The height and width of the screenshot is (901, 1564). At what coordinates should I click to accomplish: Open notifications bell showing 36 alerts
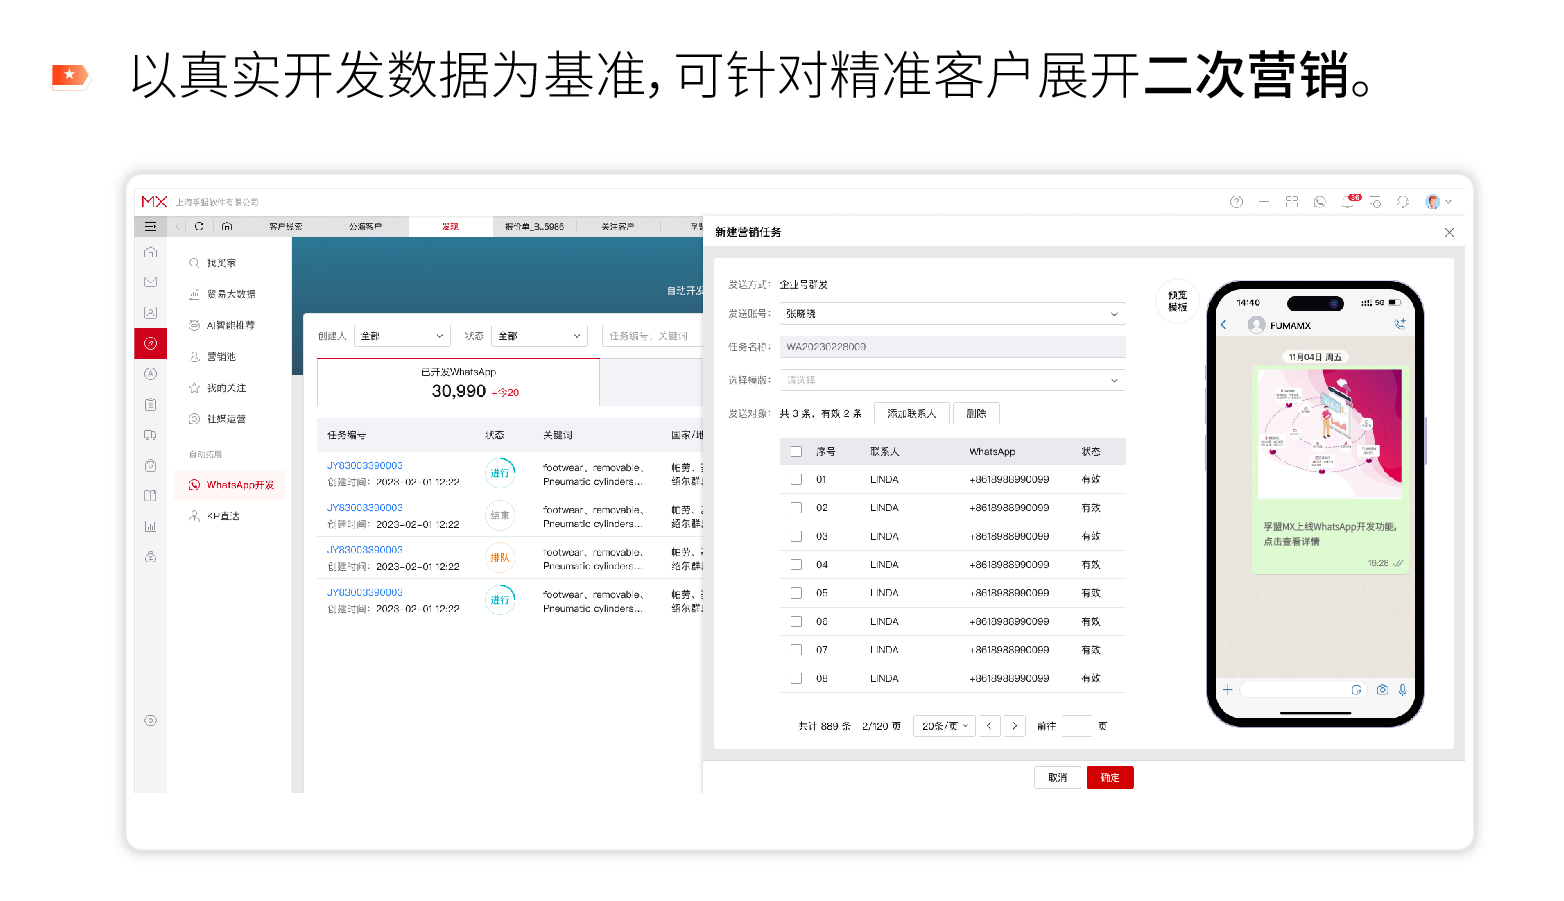(x=1348, y=201)
